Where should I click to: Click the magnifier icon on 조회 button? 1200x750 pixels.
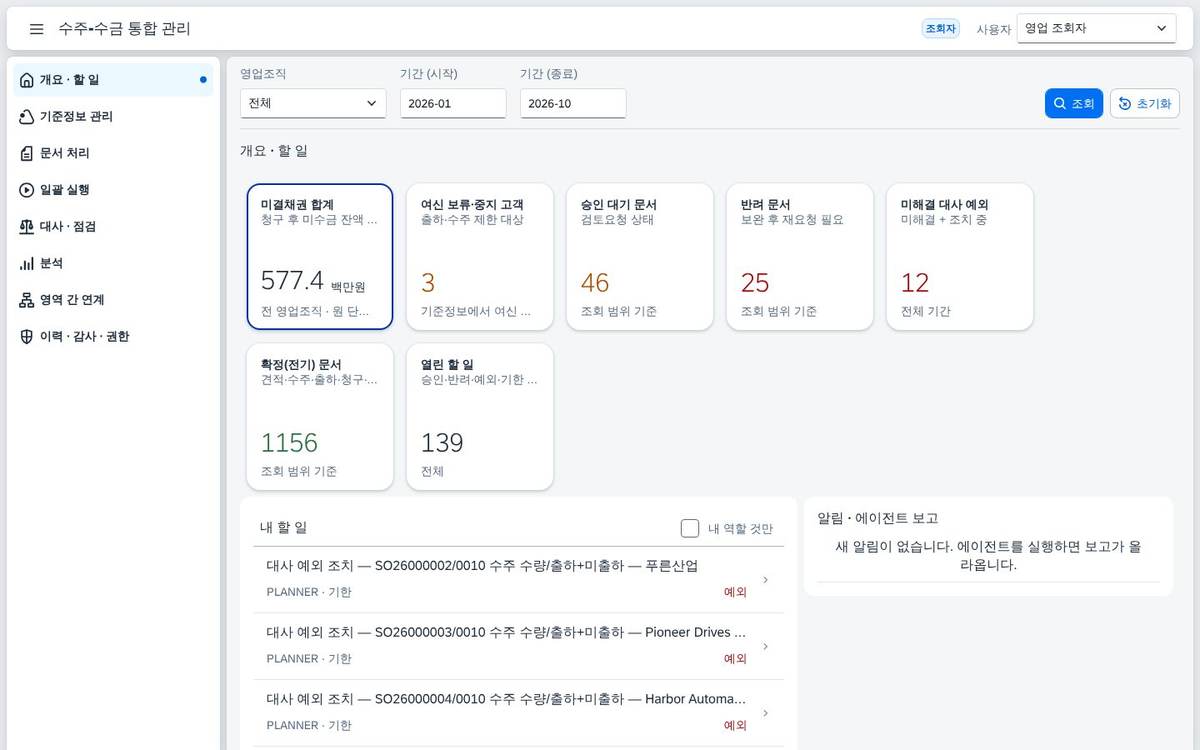tap(1060, 104)
